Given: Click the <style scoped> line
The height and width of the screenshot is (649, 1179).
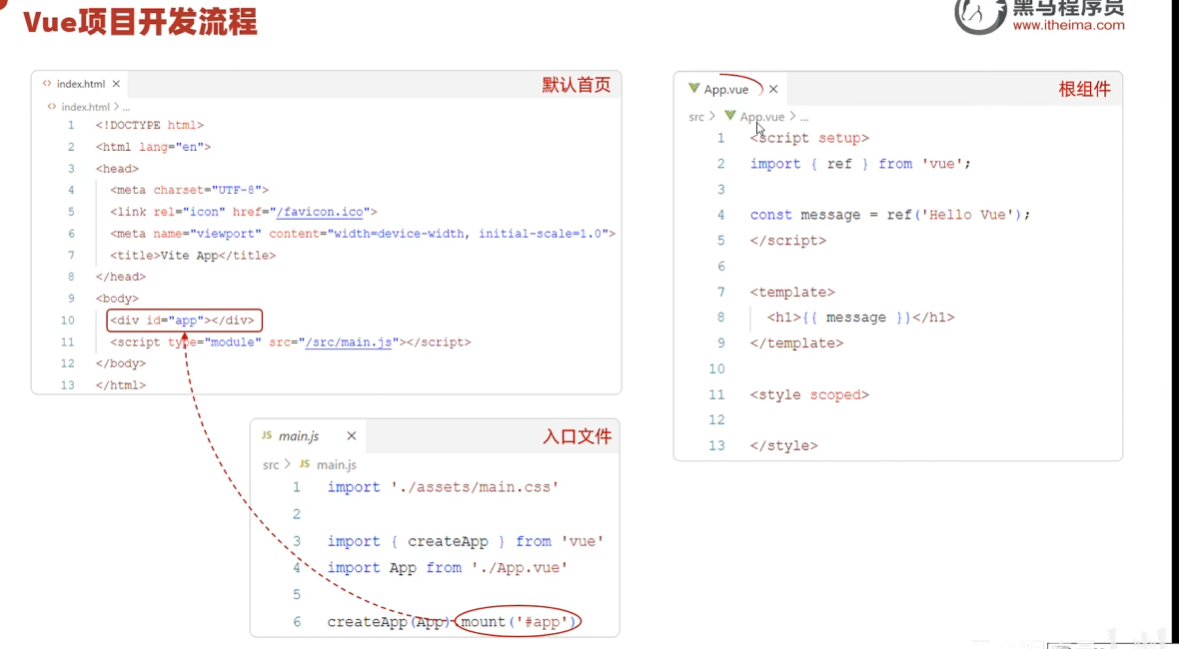Looking at the screenshot, I should (x=809, y=395).
